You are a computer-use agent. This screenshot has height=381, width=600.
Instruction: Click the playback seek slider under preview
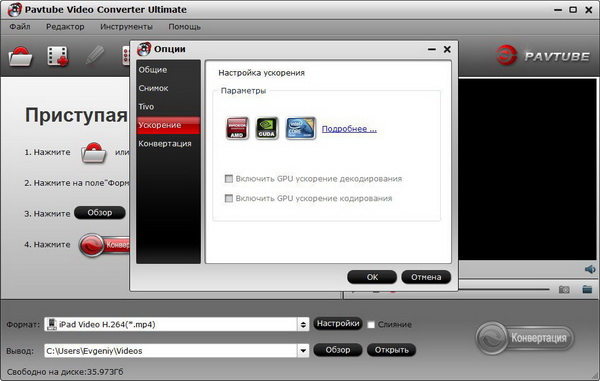pyautogui.click(x=503, y=290)
